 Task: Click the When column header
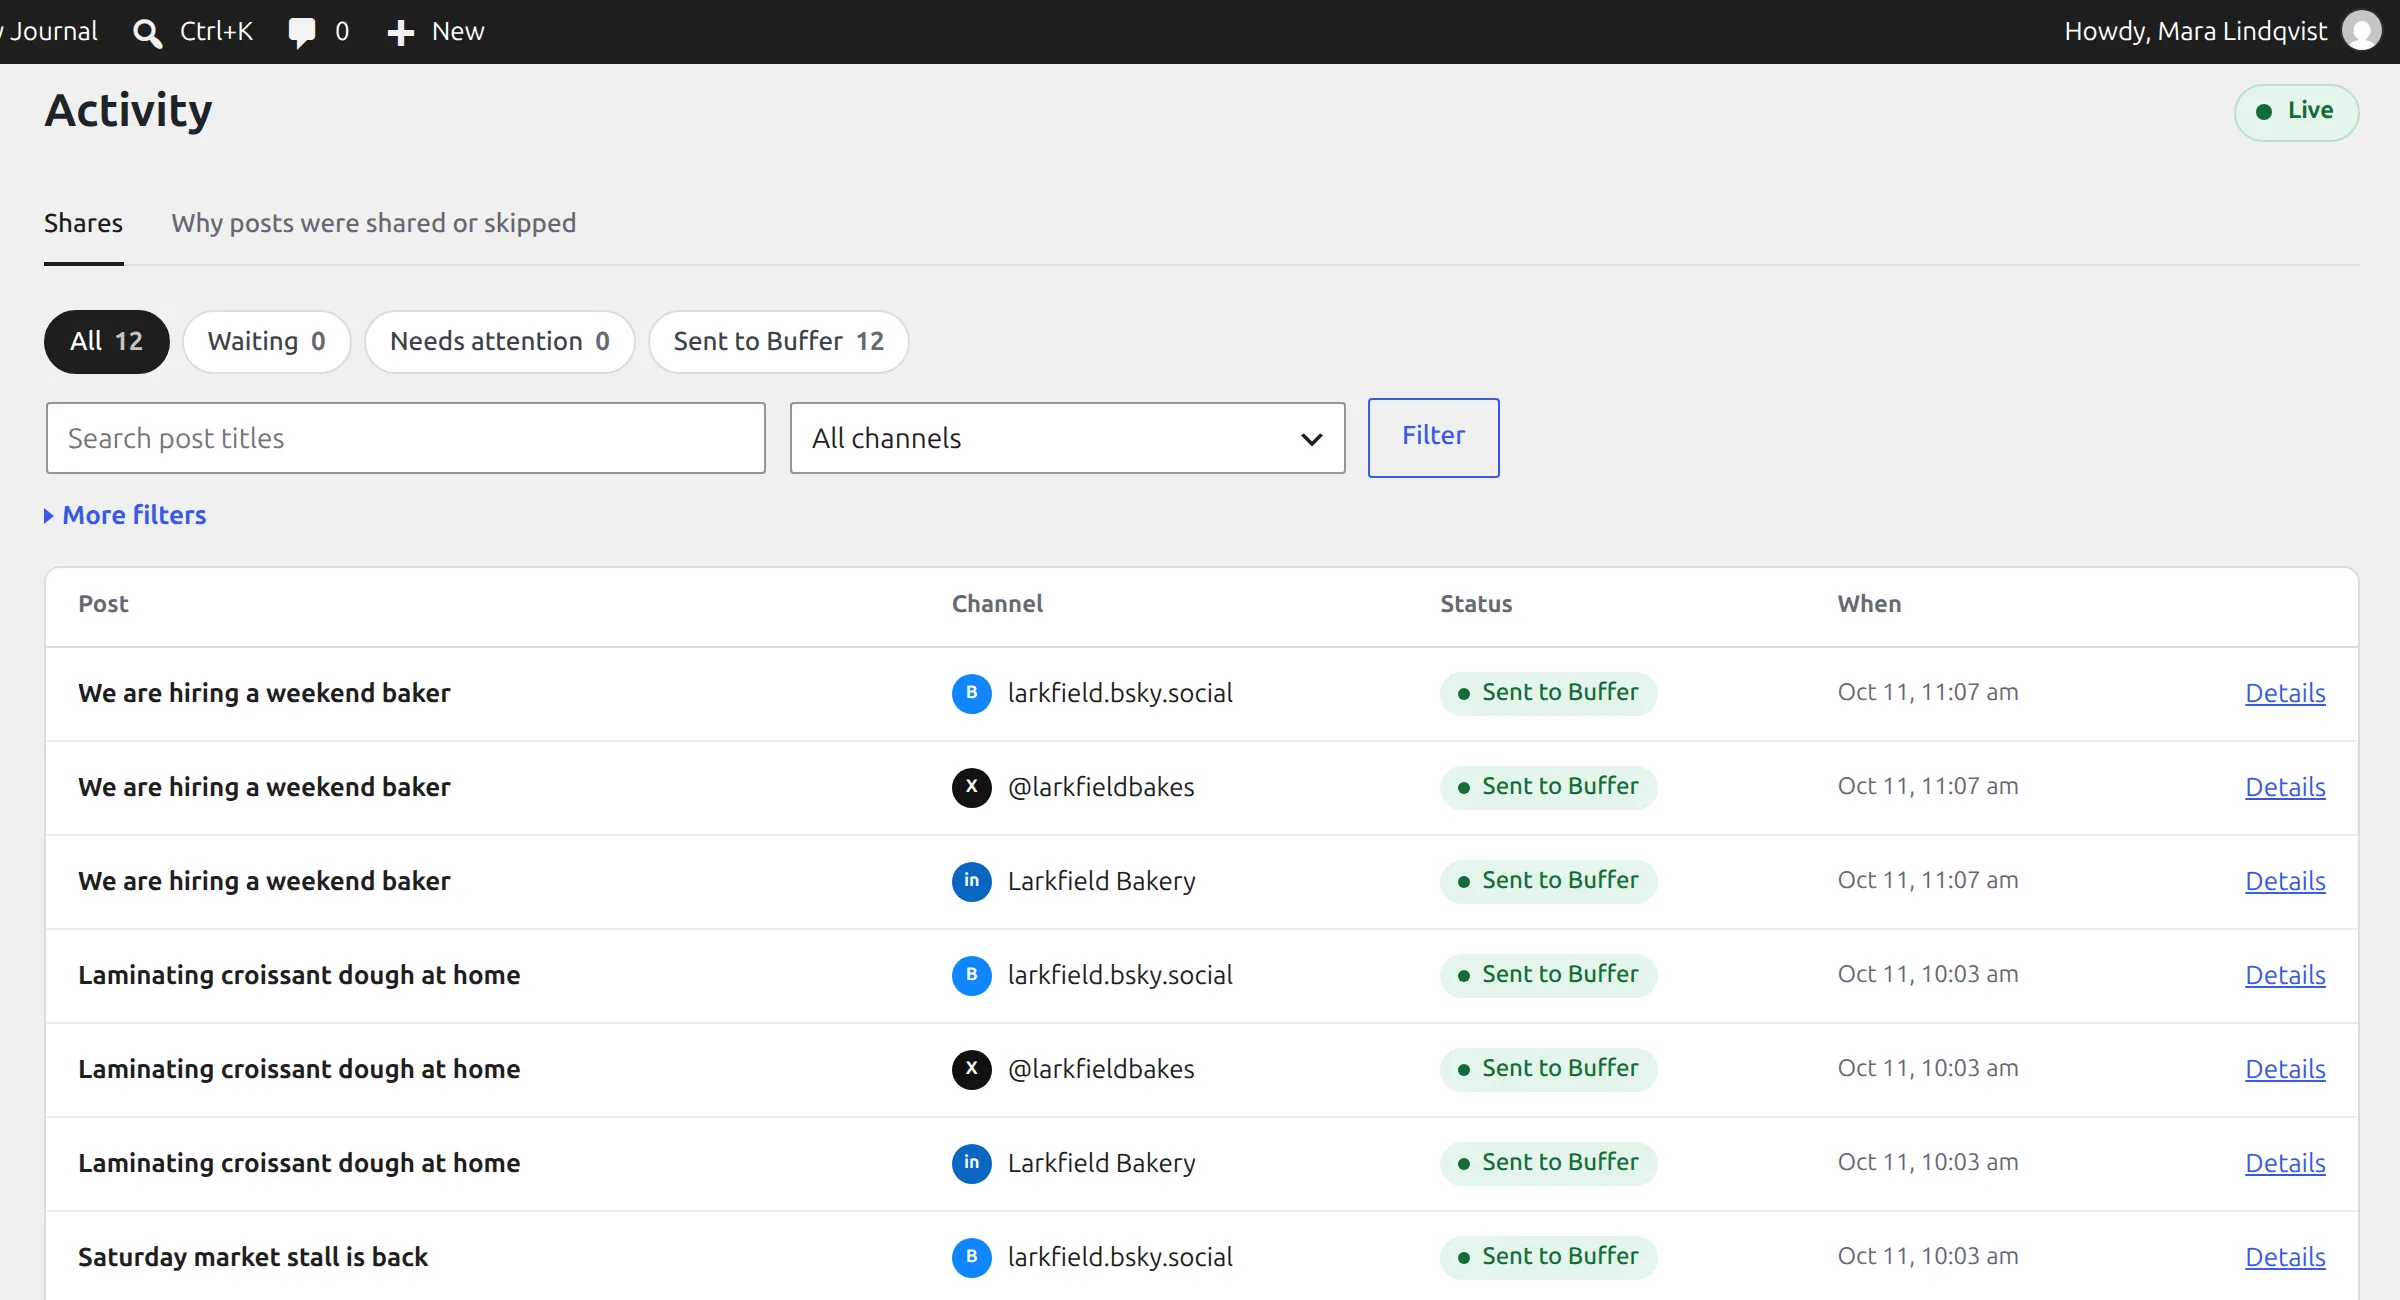pyautogui.click(x=1869, y=604)
